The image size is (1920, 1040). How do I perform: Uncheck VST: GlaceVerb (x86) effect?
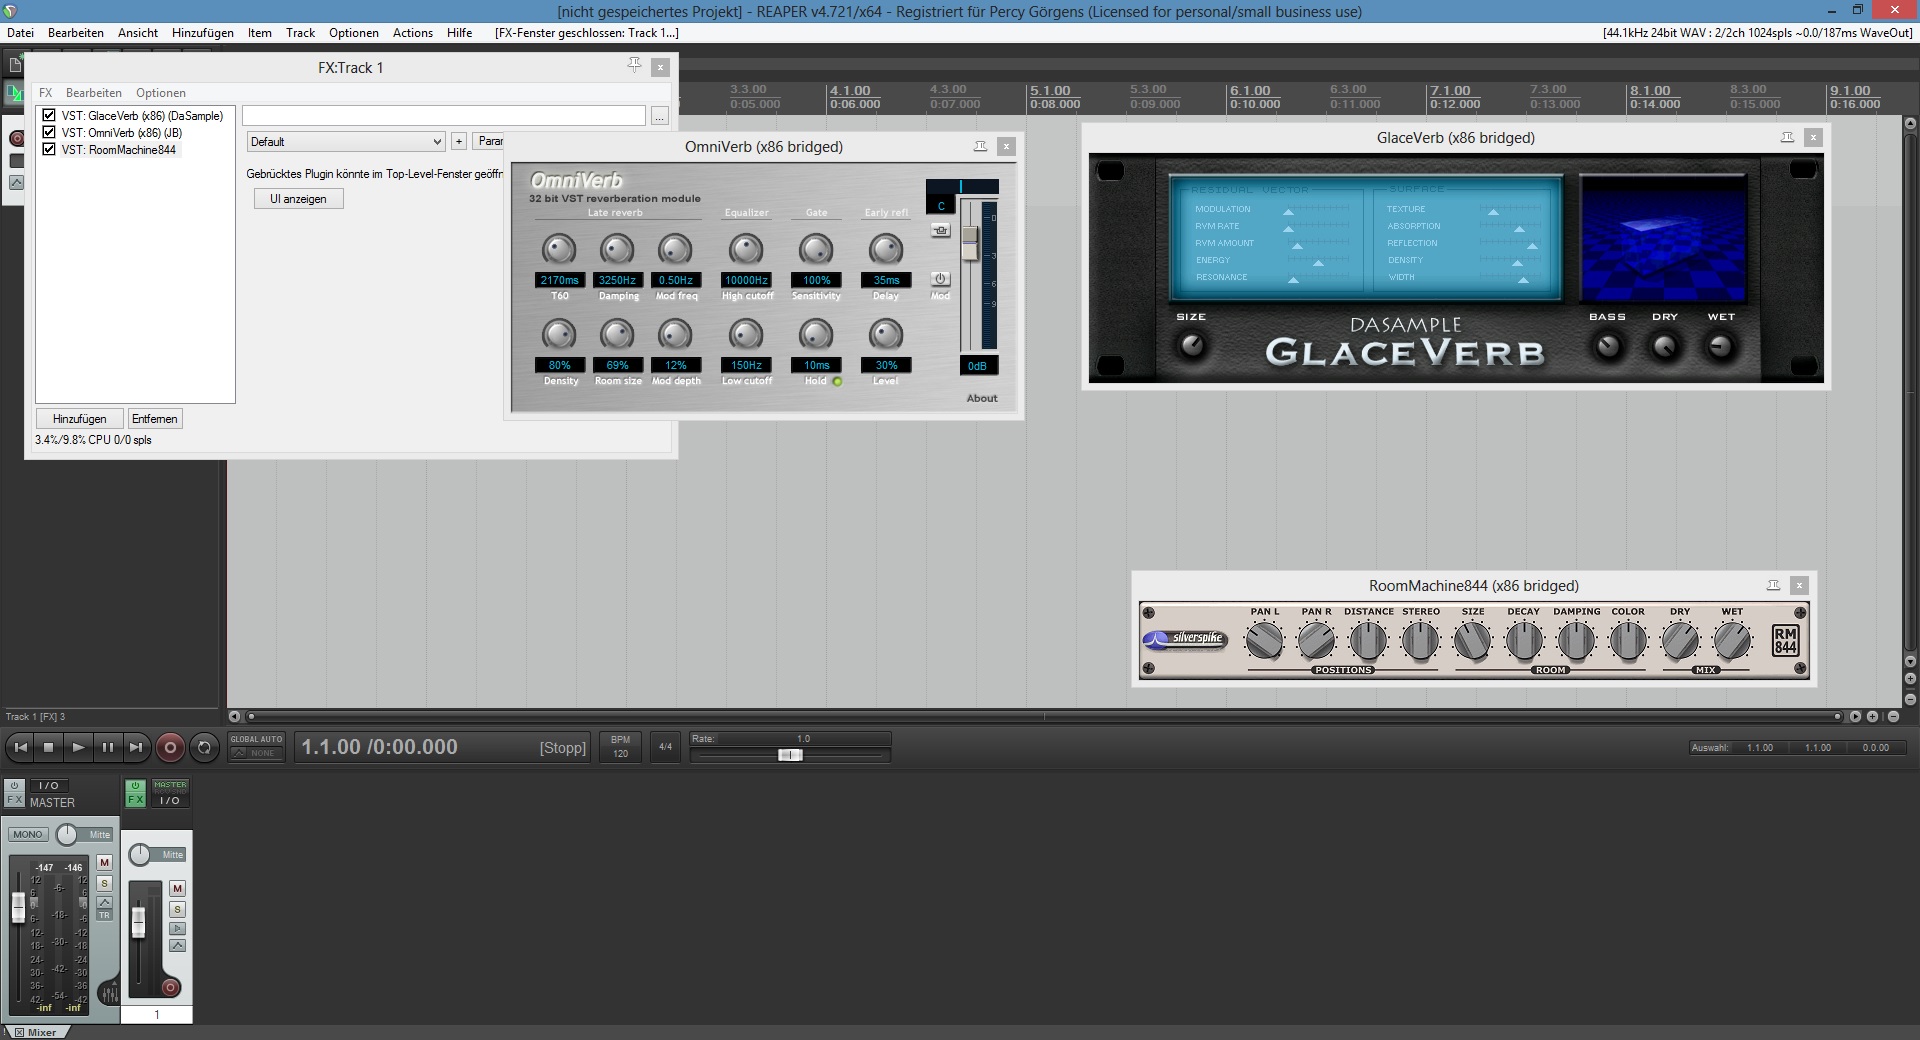pyautogui.click(x=49, y=115)
